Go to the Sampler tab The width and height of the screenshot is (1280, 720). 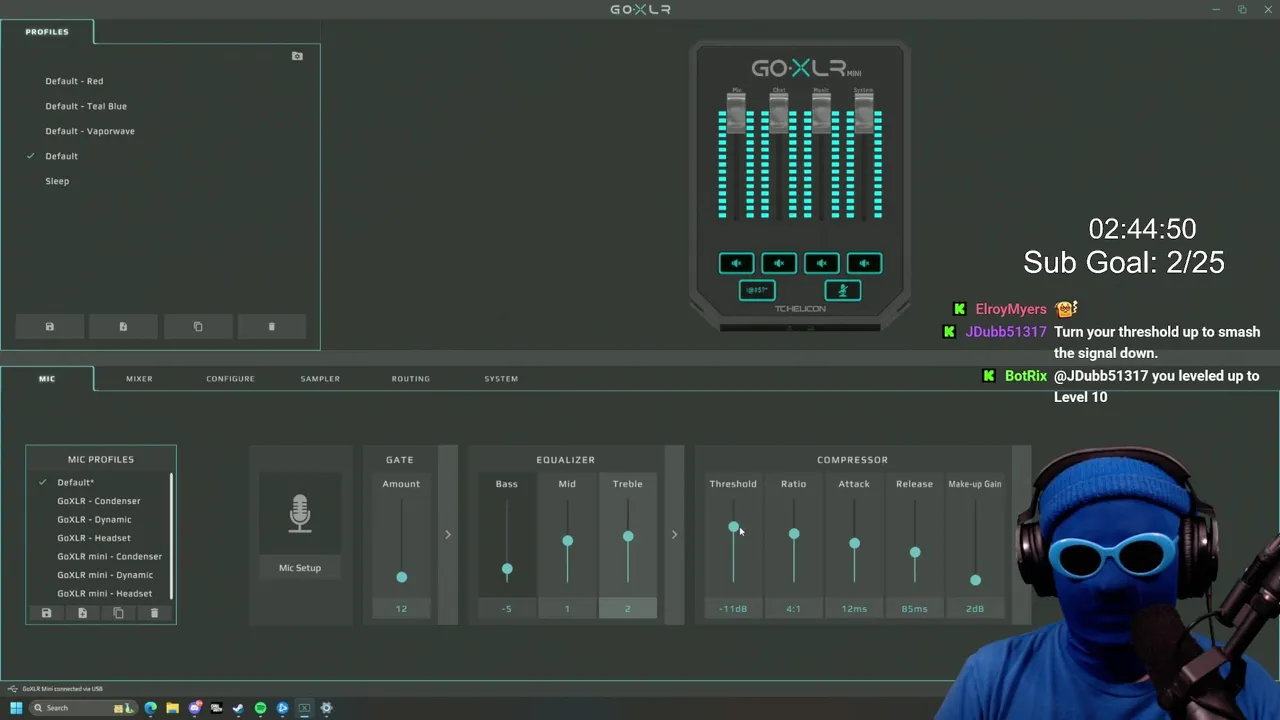point(320,379)
